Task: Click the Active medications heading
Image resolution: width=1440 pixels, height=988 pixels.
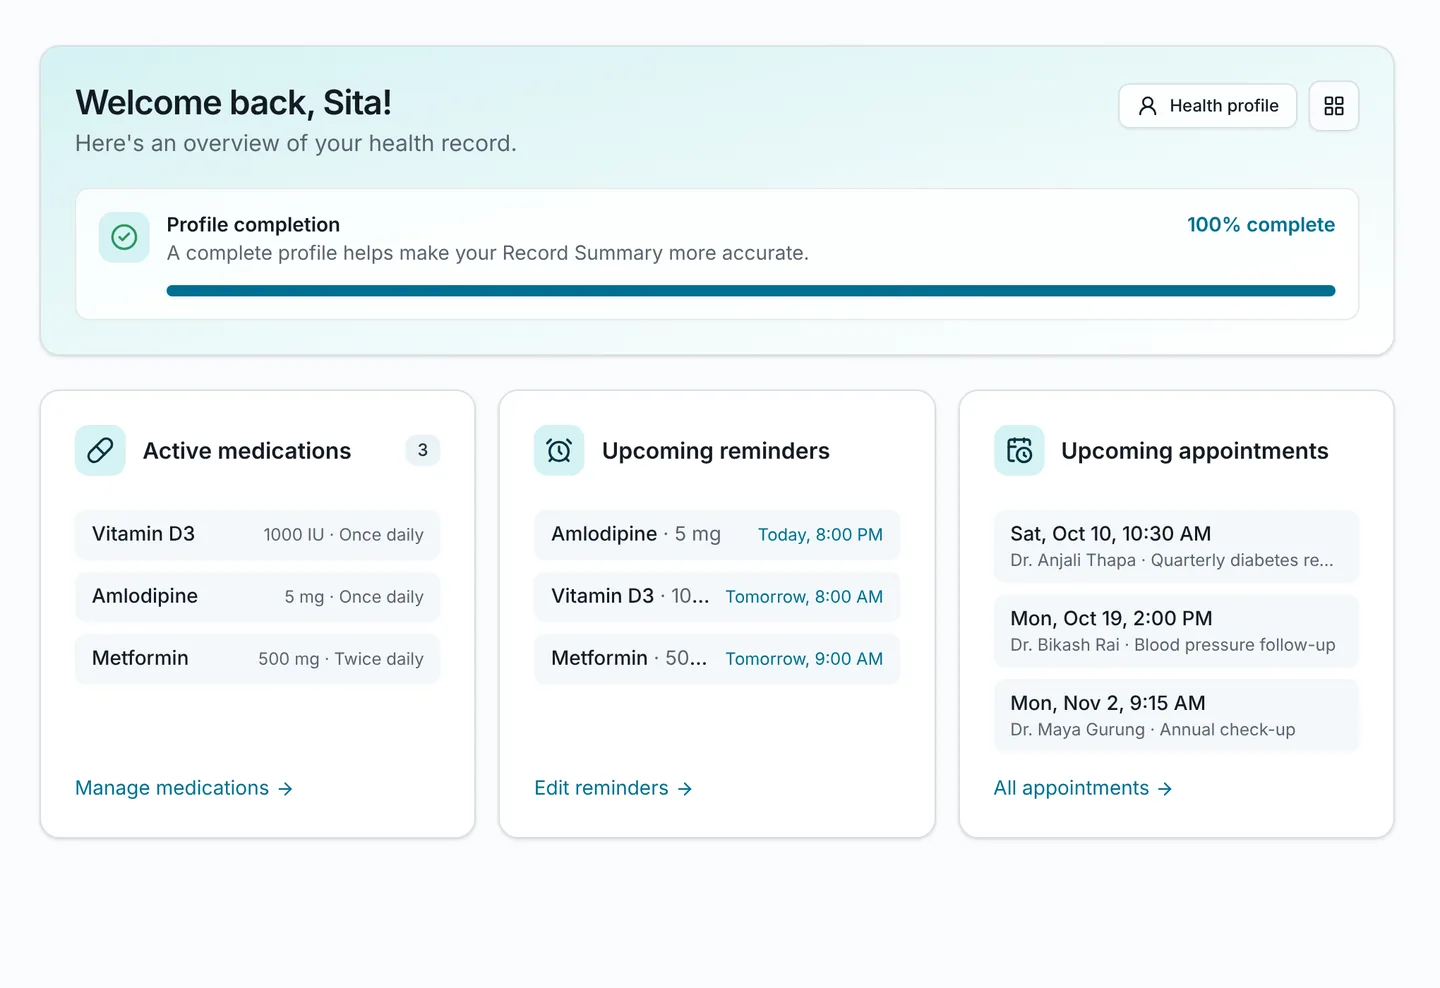Action: pos(247,451)
